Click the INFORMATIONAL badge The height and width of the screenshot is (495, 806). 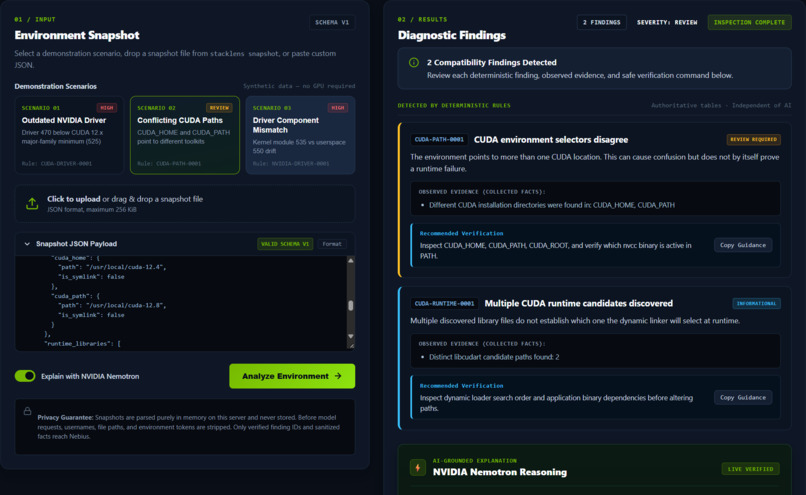(x=756, y=303)
